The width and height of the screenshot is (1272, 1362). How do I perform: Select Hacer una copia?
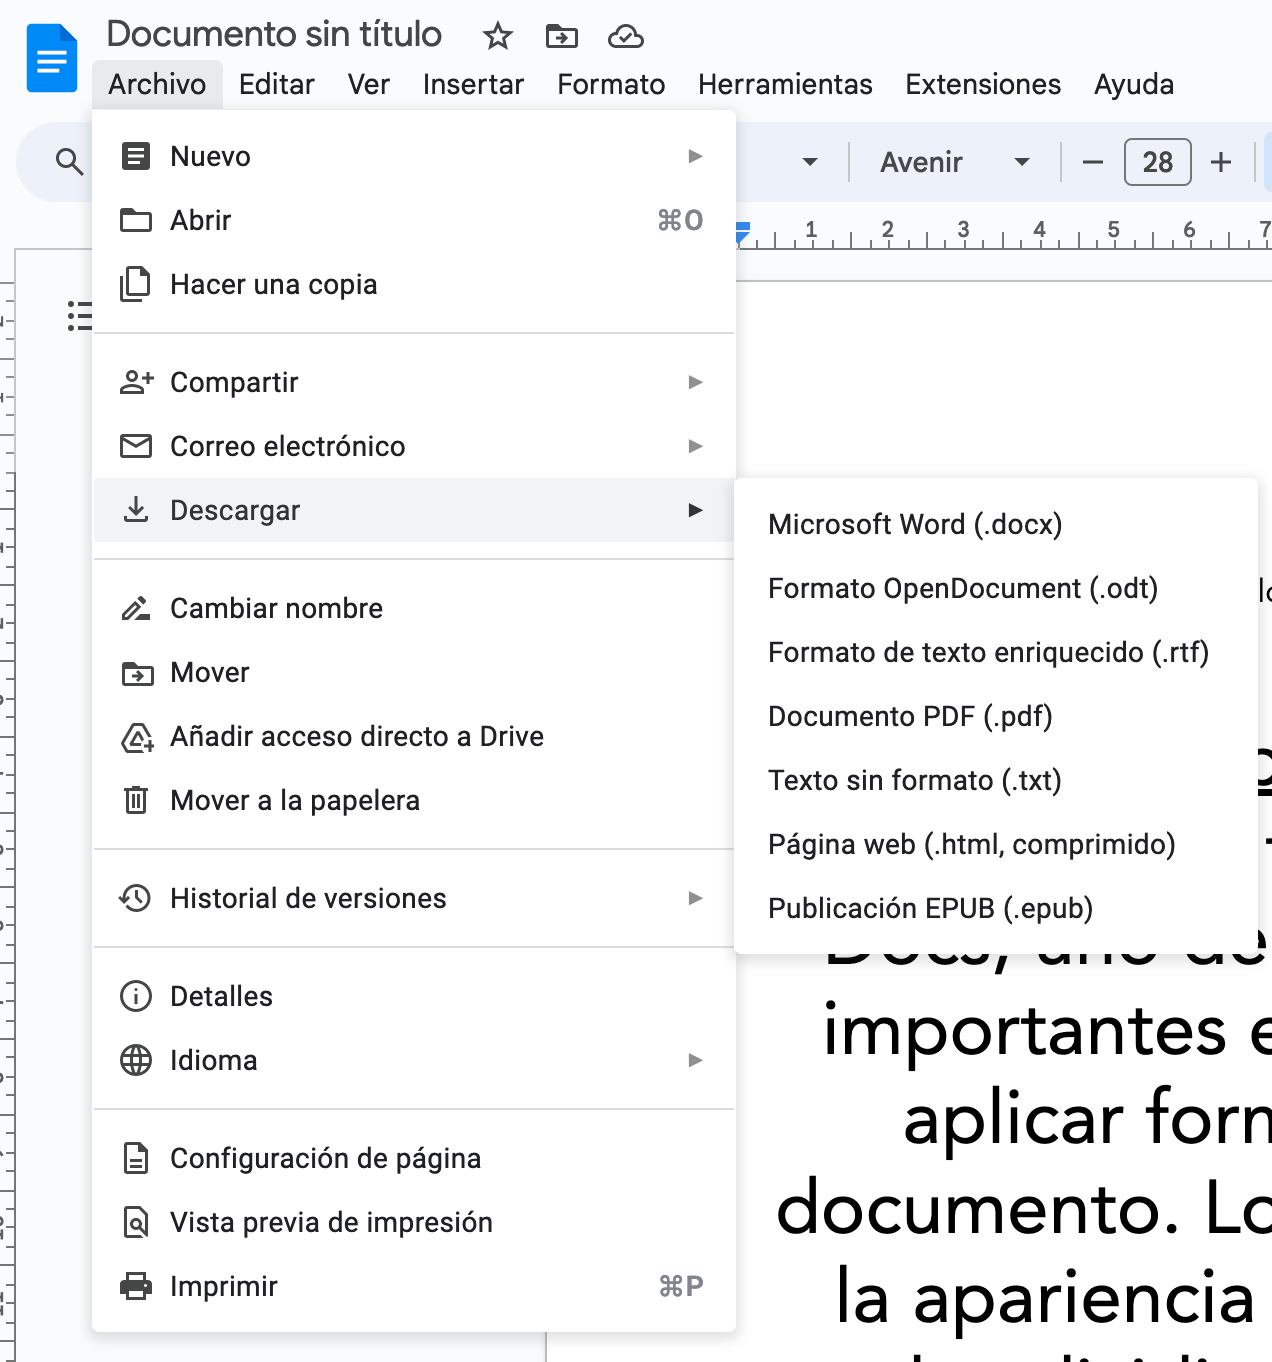273,284
